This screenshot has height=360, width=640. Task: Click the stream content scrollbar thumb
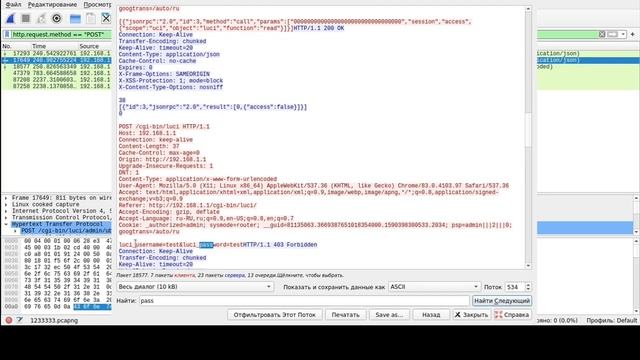[528, 130]
